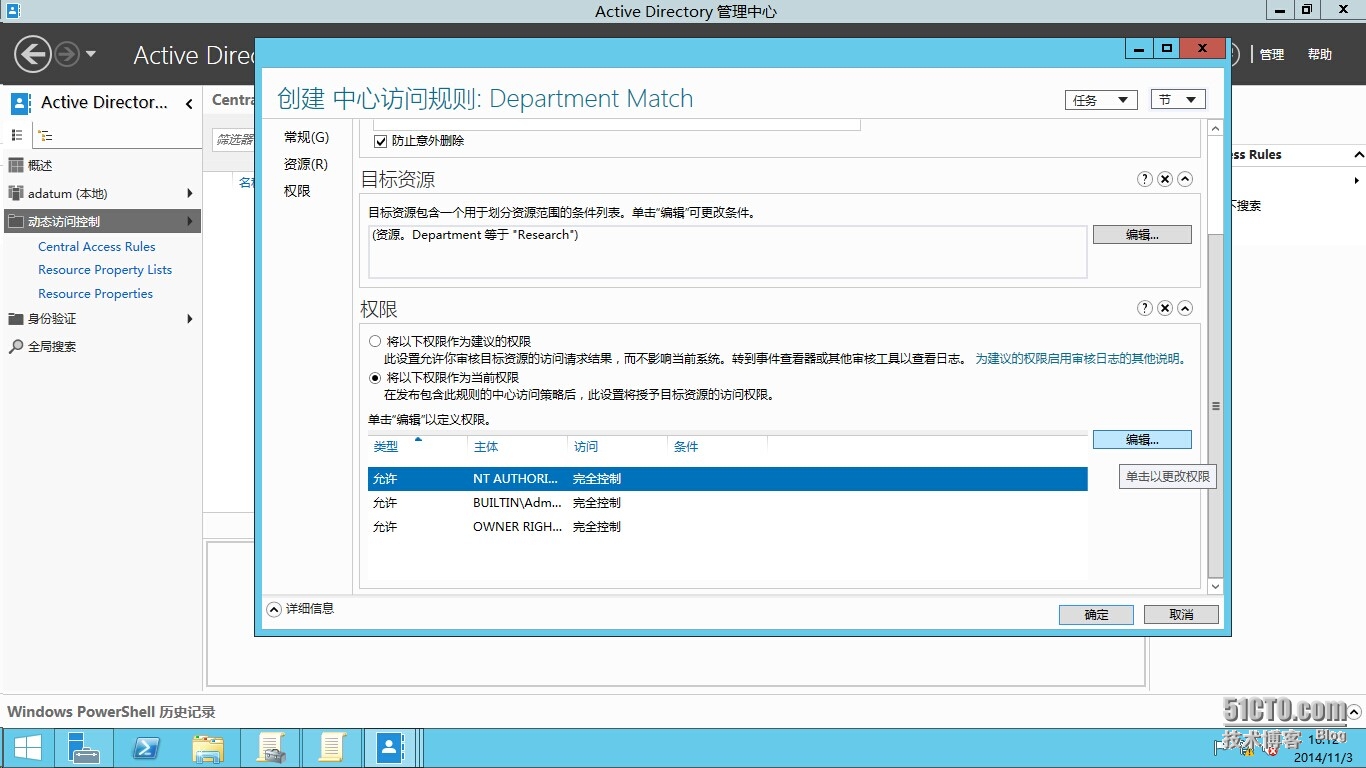Switch navigation pane to list view
Screen dimensions: 1366x768
17,135
